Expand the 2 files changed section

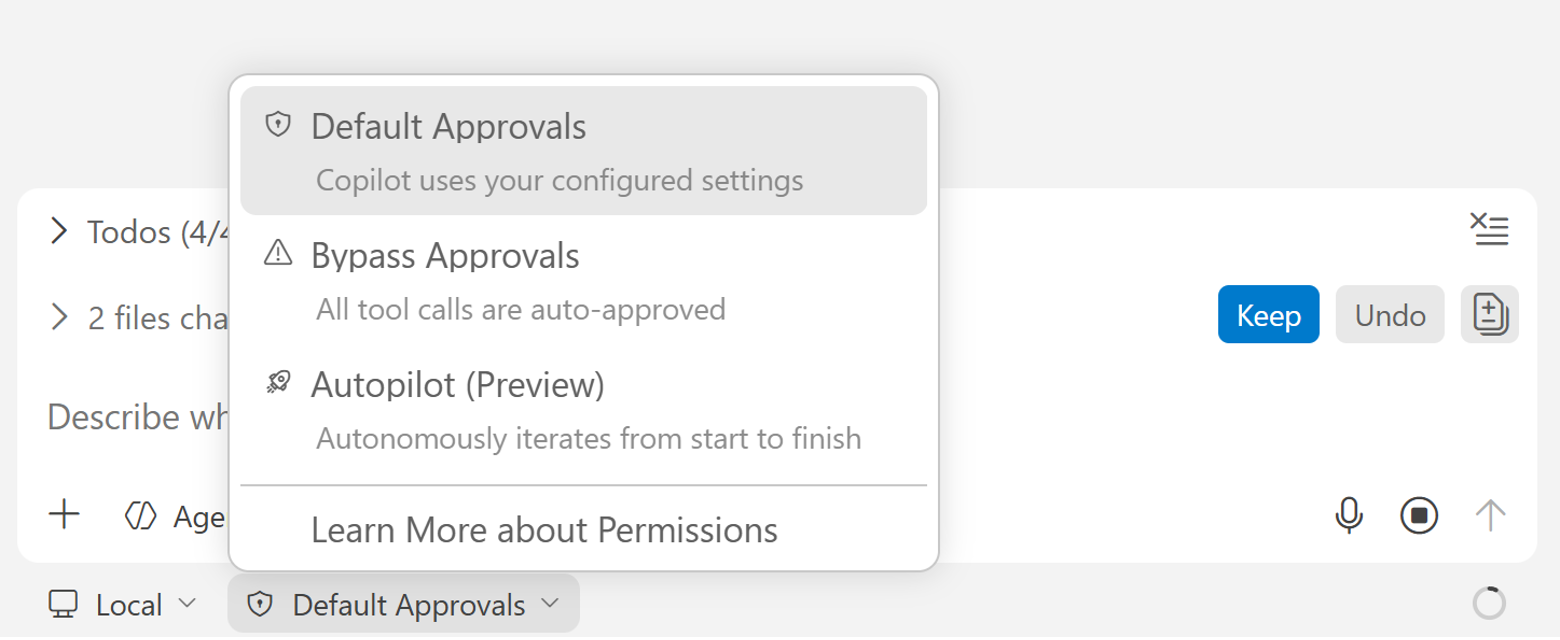tap(58, 317)
